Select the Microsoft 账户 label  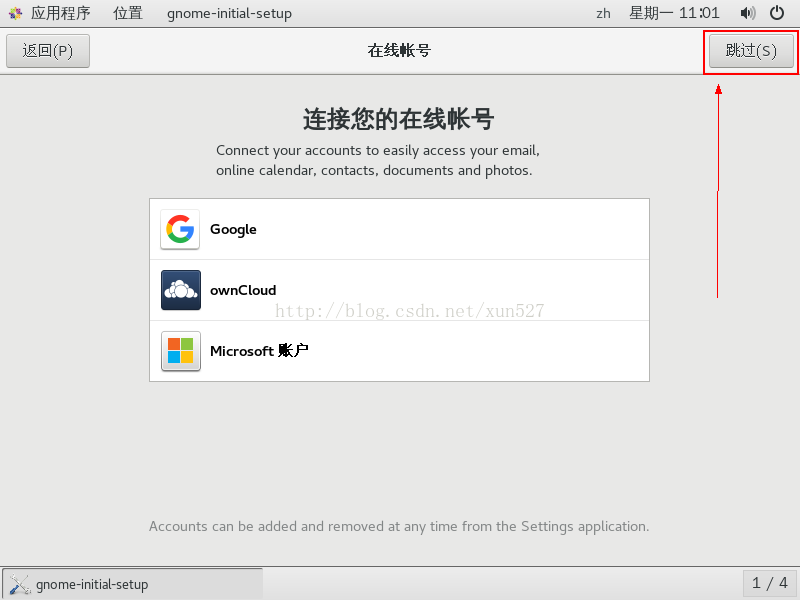tap(259, 351)
